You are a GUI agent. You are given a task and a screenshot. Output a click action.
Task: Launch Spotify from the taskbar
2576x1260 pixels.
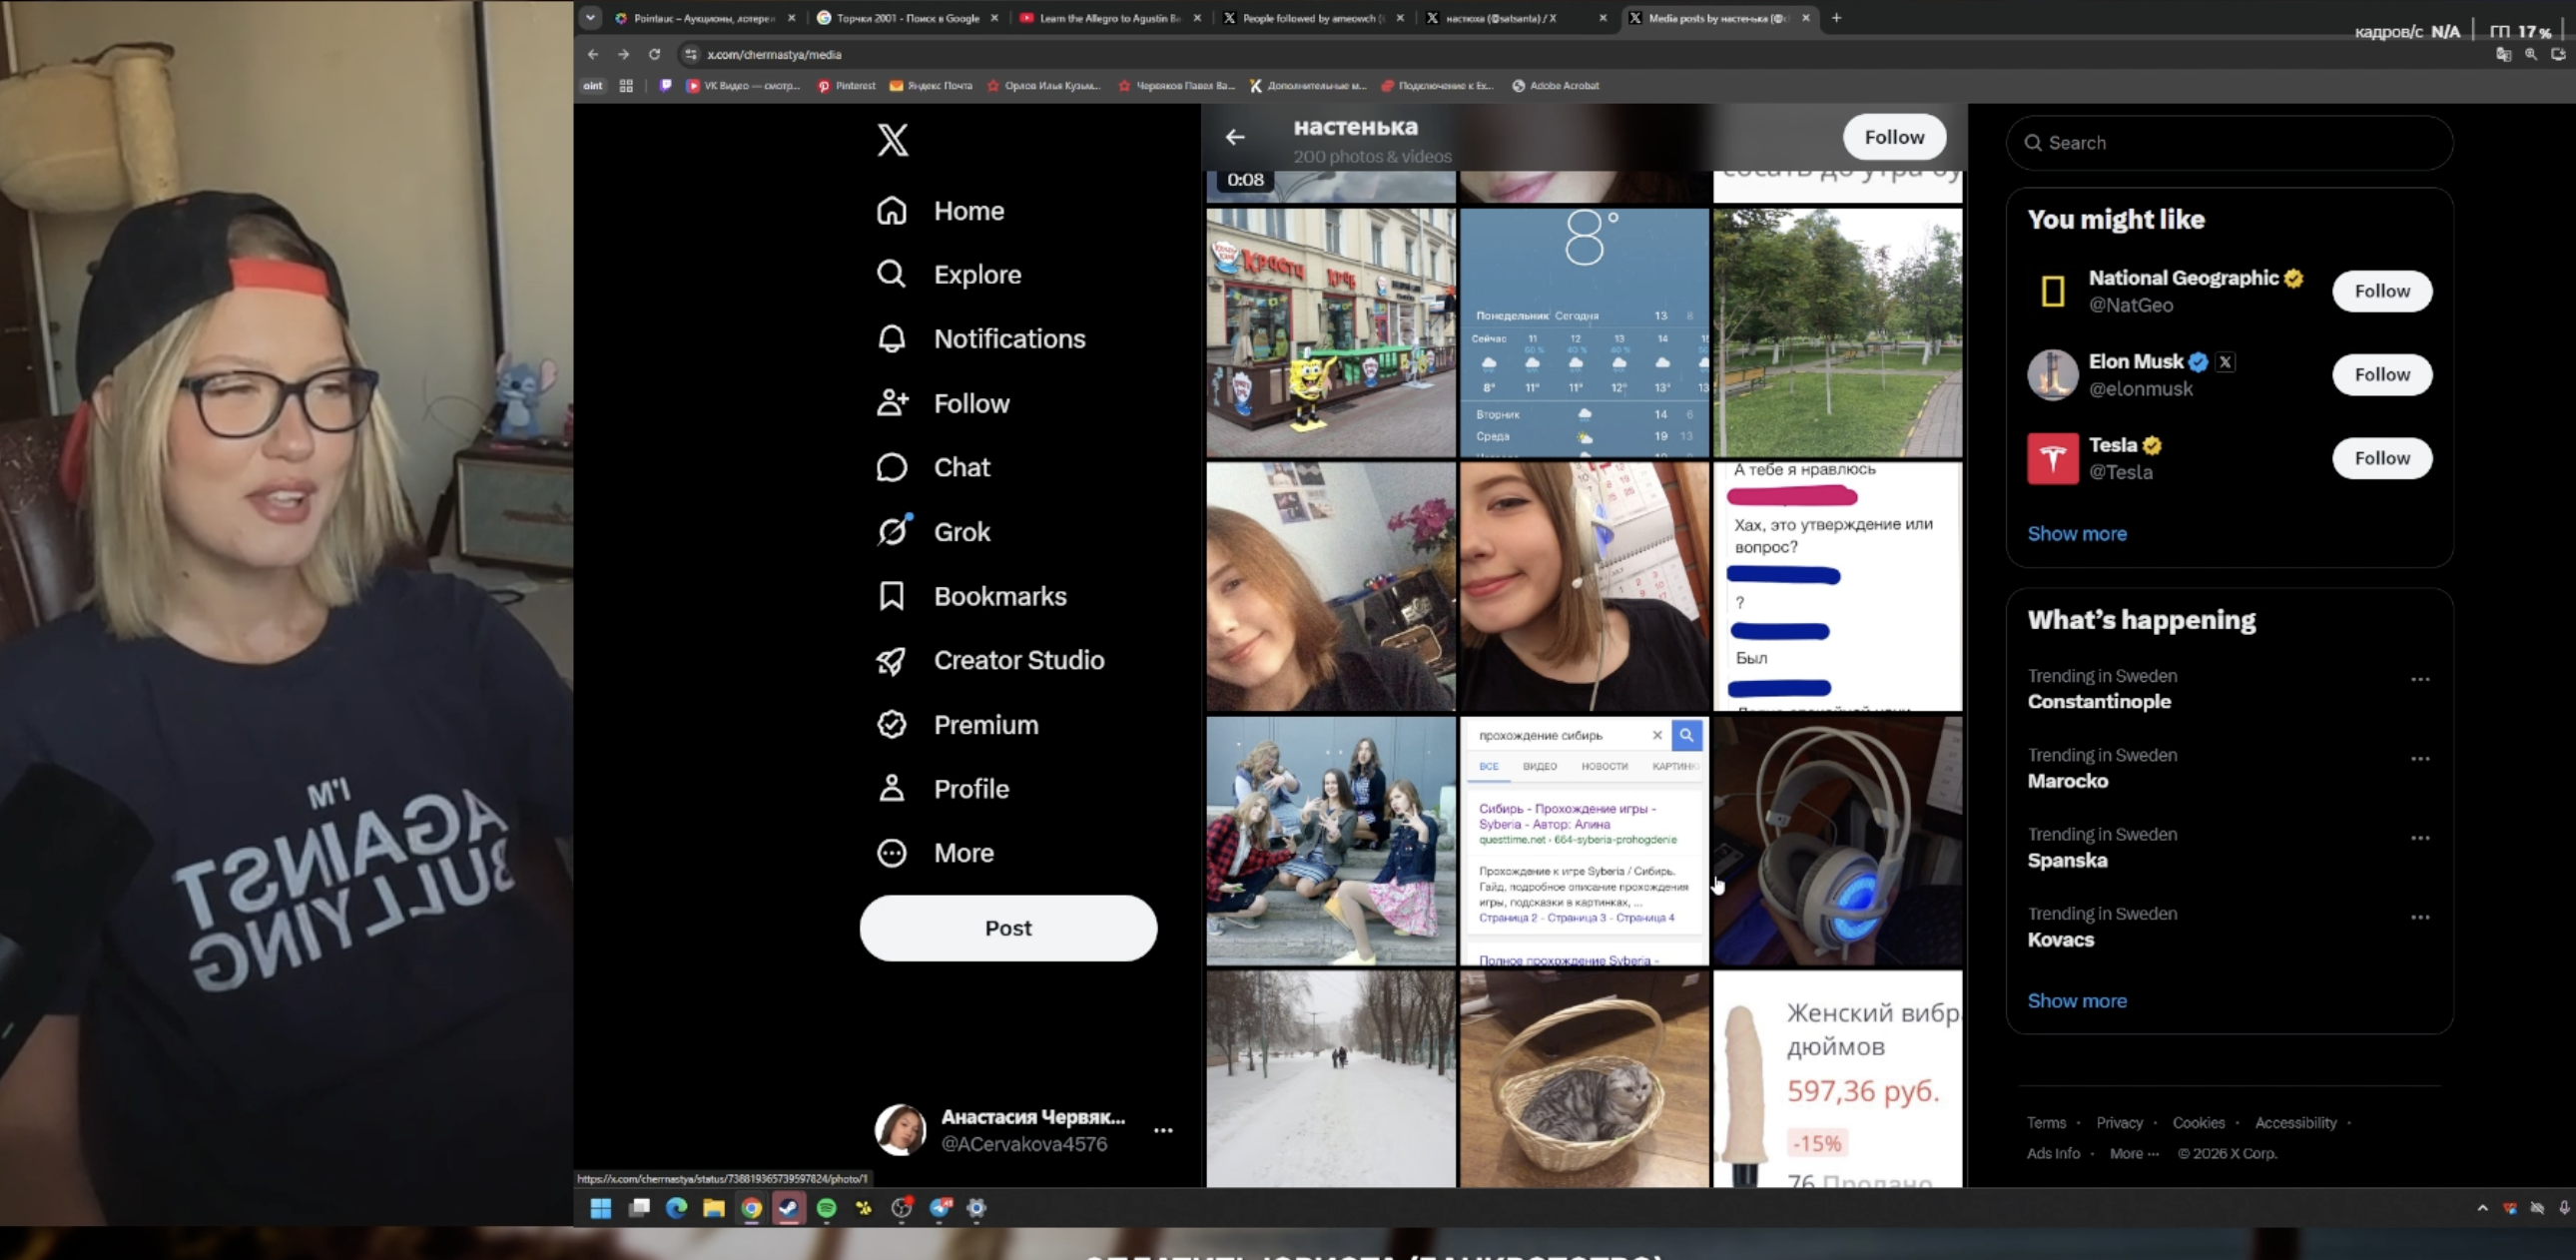click(x=826, y=1208)
